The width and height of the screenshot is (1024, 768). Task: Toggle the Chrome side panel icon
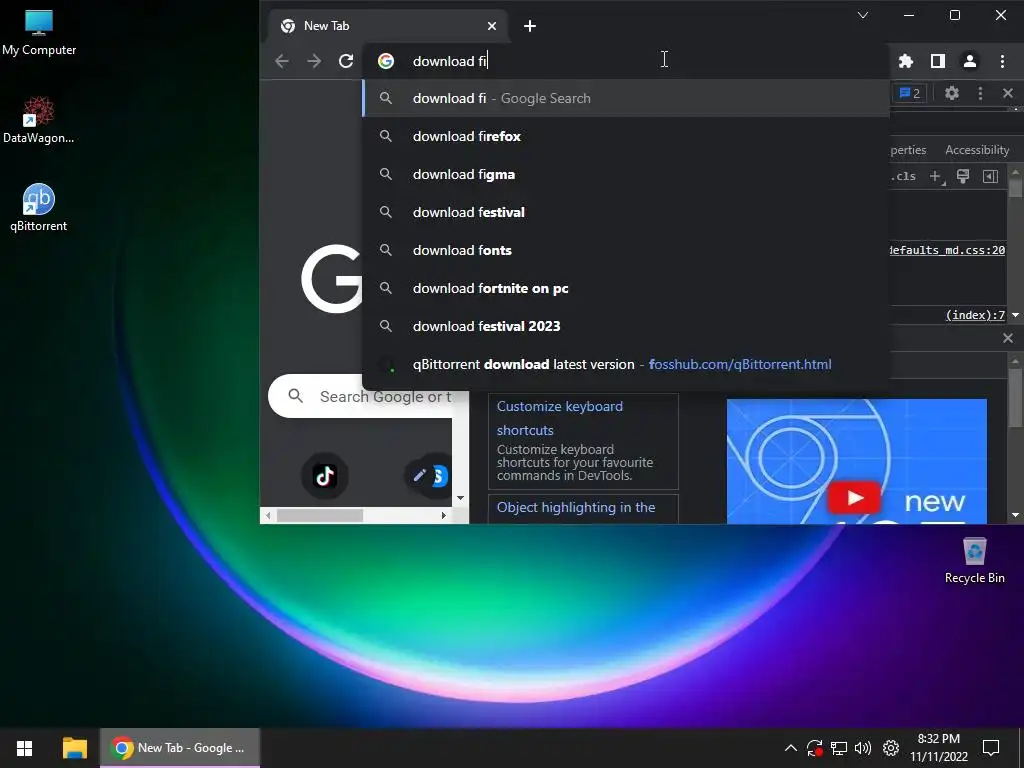[x=938, y=61]
